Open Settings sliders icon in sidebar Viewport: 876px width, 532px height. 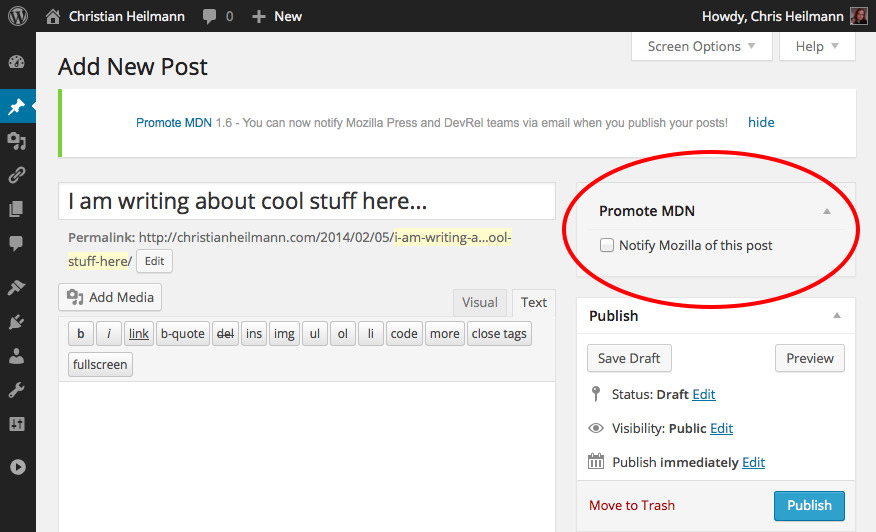17,424
